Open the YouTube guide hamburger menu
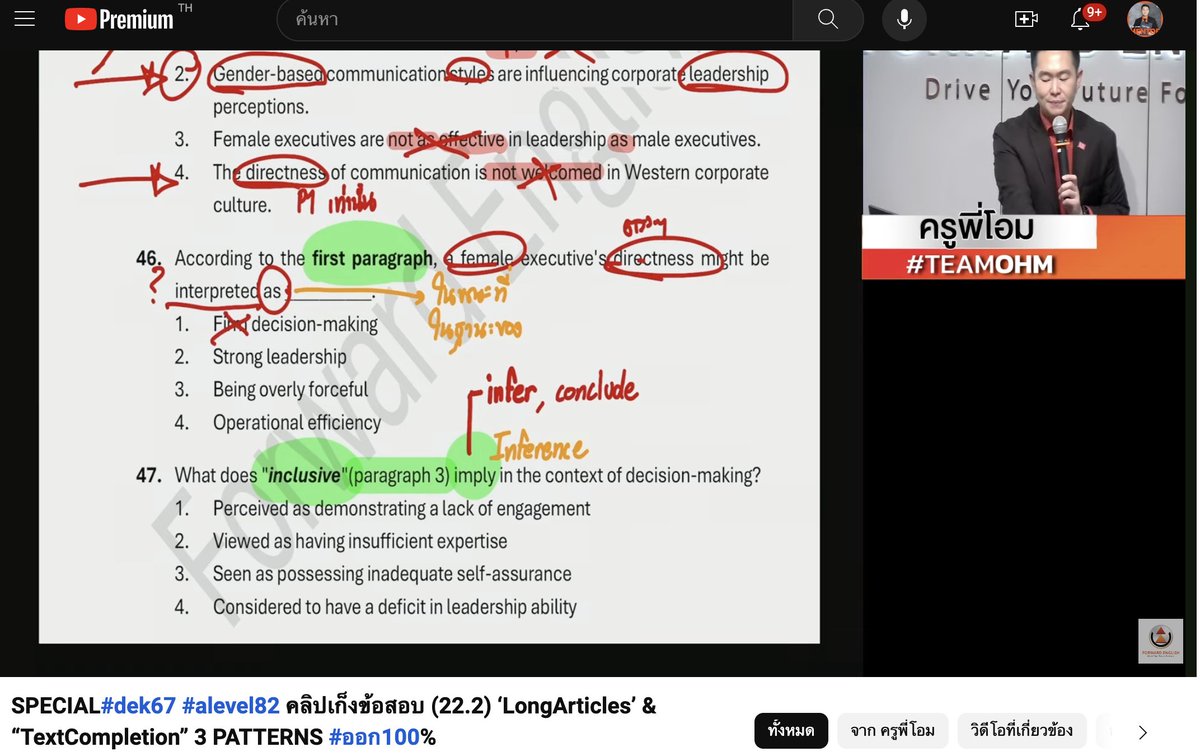This screenshot has height=756, width=1200. pyautogui.click(x=24, y=19)
